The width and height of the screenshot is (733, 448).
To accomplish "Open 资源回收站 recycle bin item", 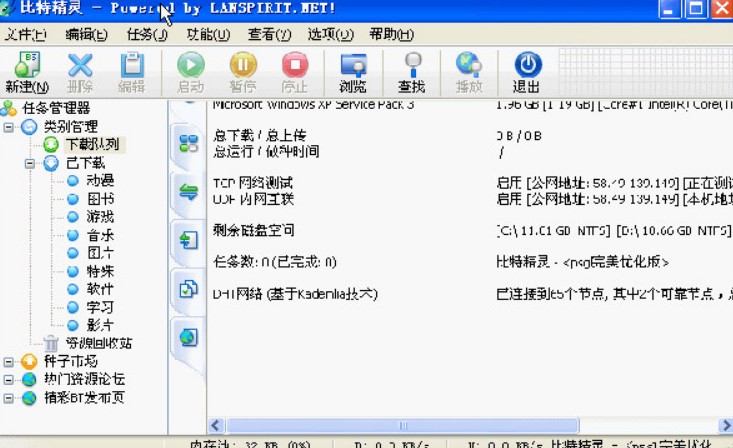I will pos(99,343).
